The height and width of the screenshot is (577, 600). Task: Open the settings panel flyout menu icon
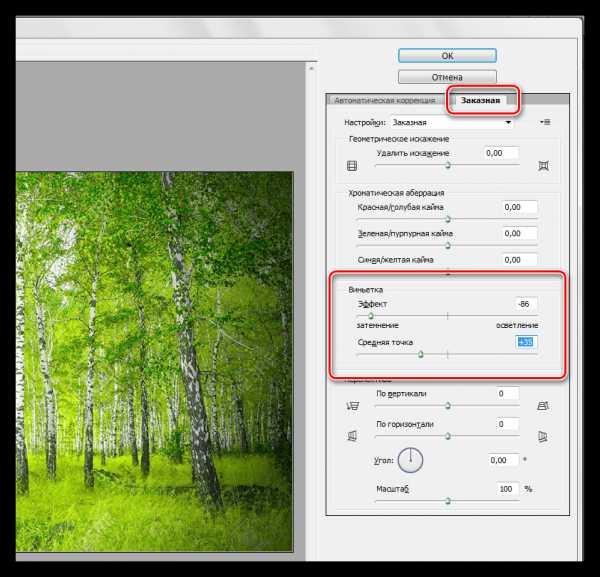545,122
